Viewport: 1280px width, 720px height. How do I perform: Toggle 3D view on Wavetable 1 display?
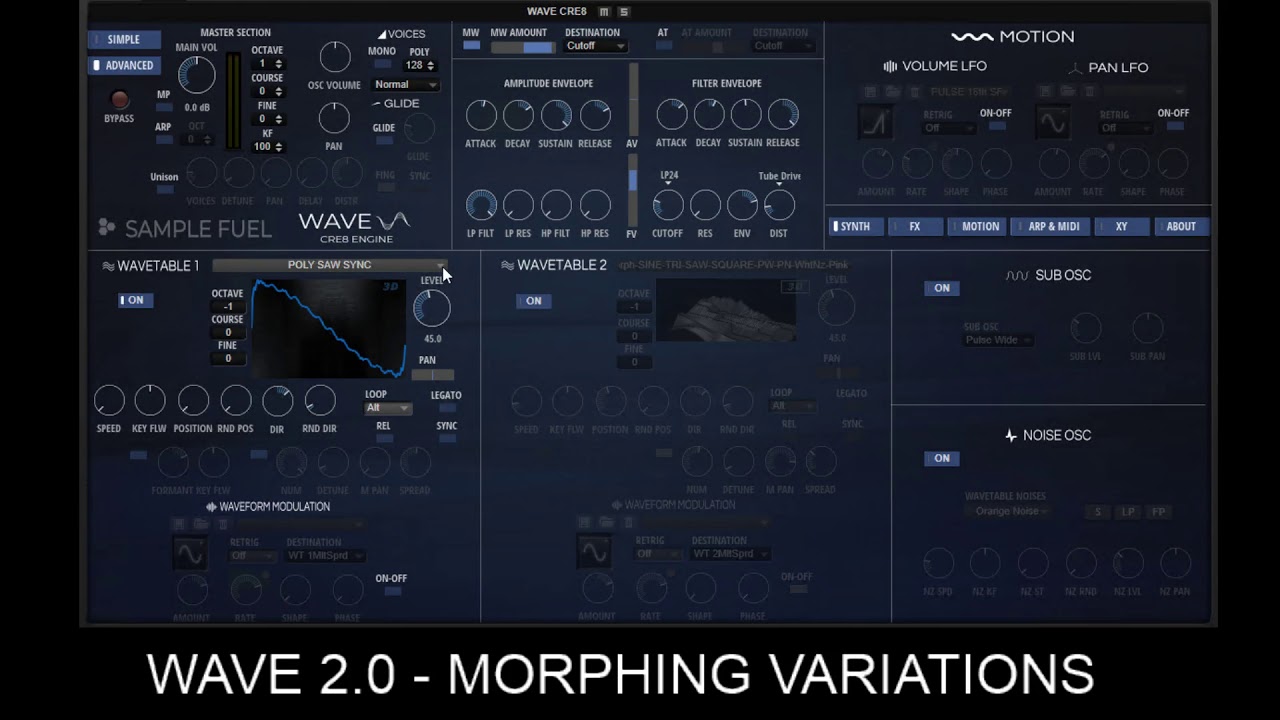click(x=390, y=286)
